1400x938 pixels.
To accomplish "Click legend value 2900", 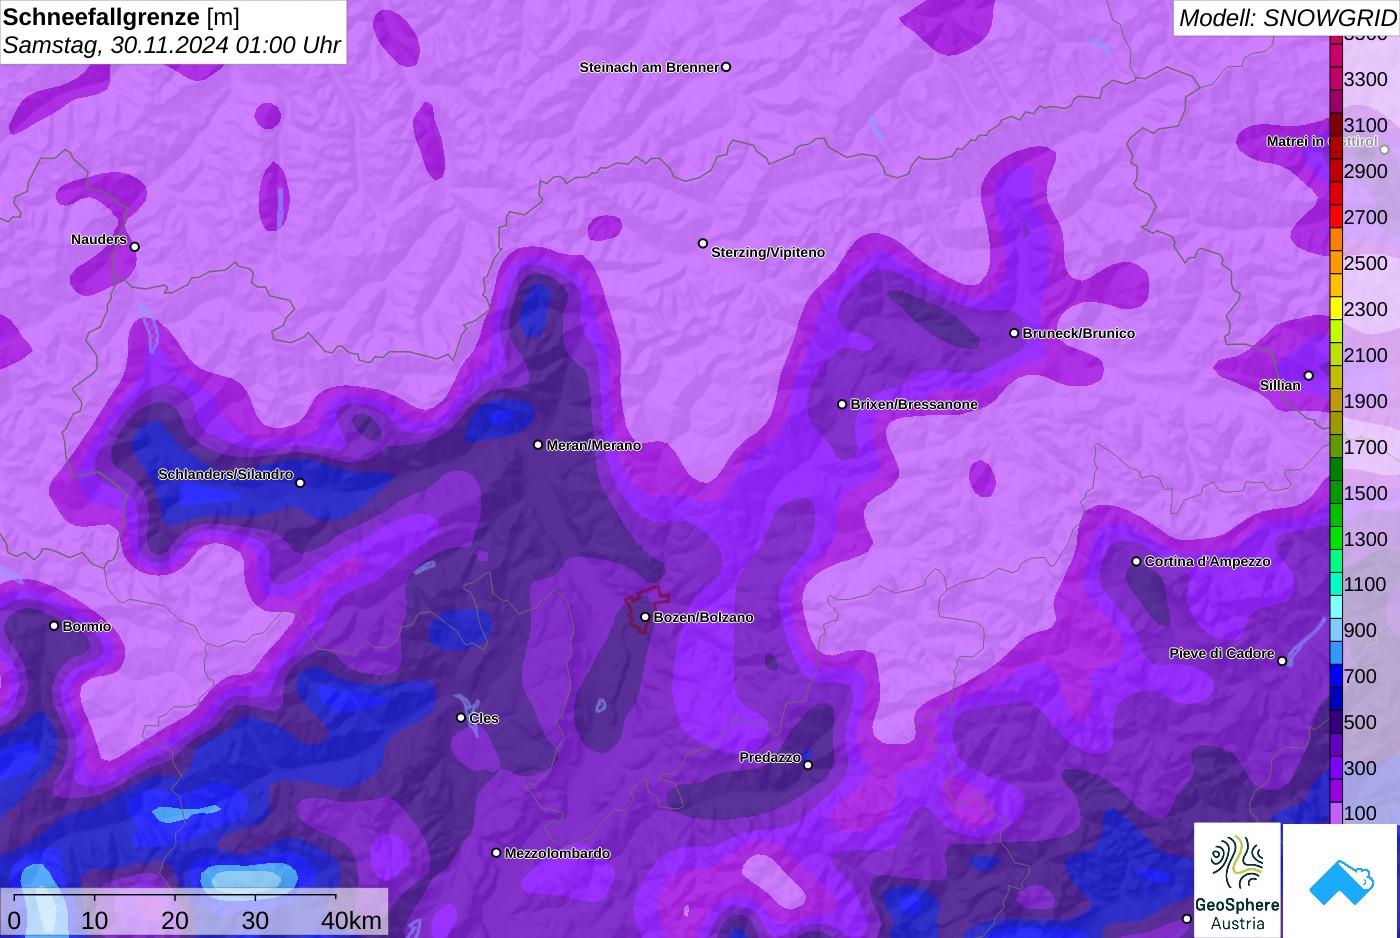I will pos(1366,171).
